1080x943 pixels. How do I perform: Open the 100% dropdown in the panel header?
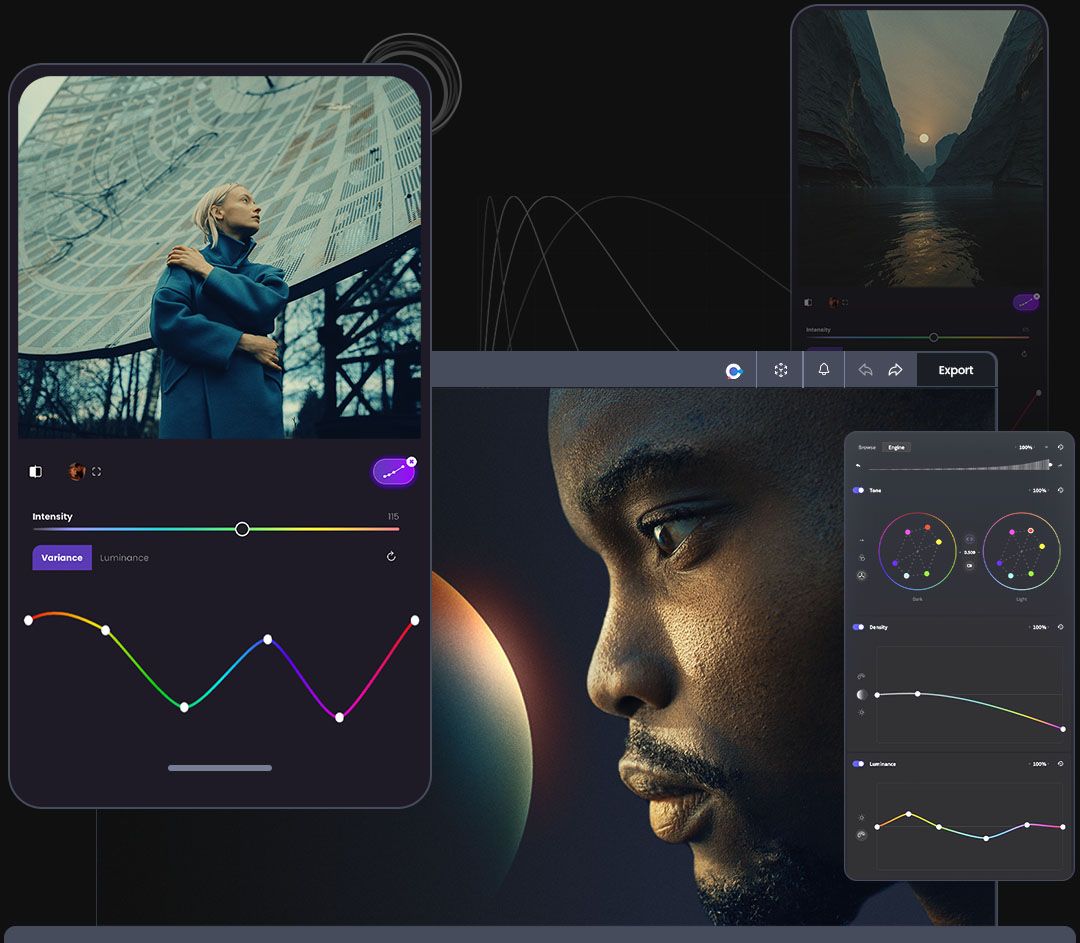click(1025, 447)
